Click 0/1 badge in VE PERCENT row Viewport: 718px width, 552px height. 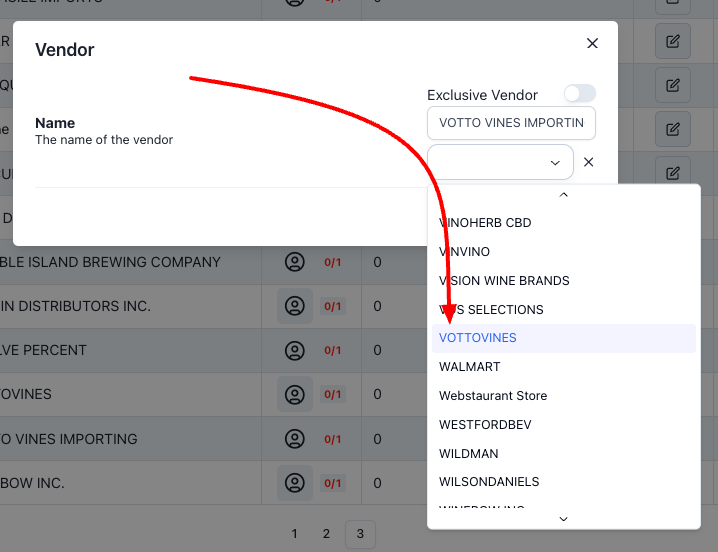point(333,350)
